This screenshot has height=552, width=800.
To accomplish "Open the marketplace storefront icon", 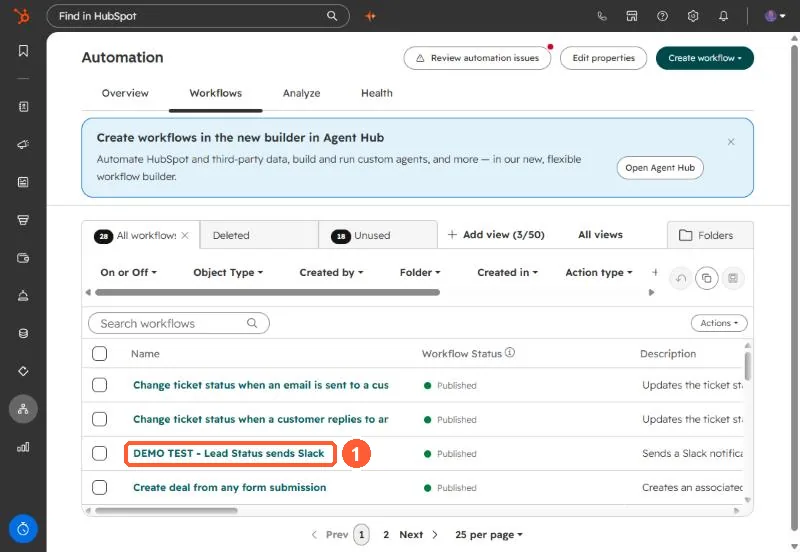I will click(x=632, y=16).
